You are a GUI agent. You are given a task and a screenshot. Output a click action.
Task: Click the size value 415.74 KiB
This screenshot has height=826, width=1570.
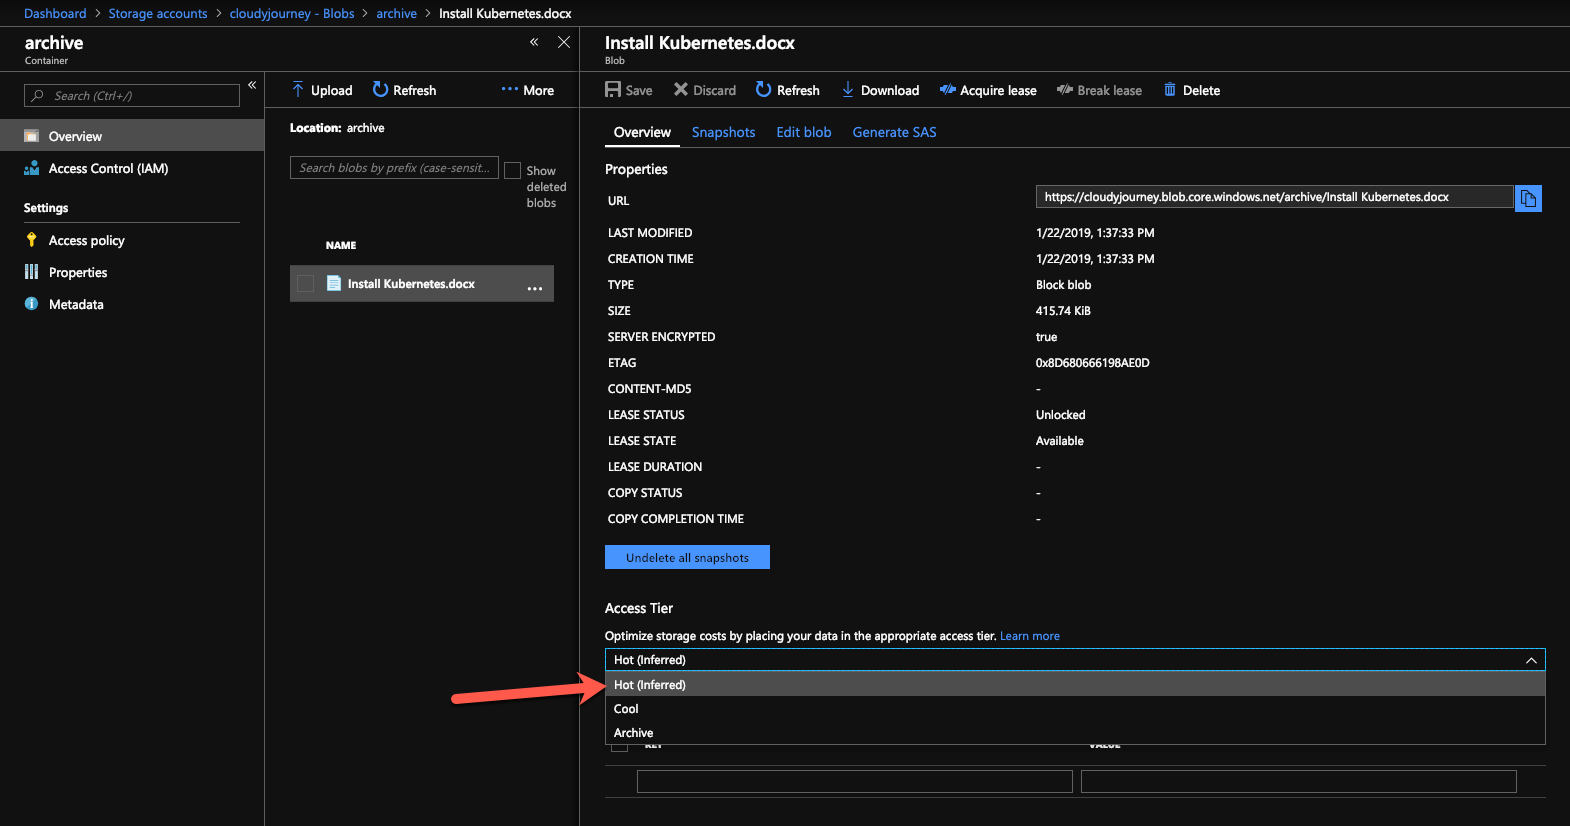point(1063,311)
